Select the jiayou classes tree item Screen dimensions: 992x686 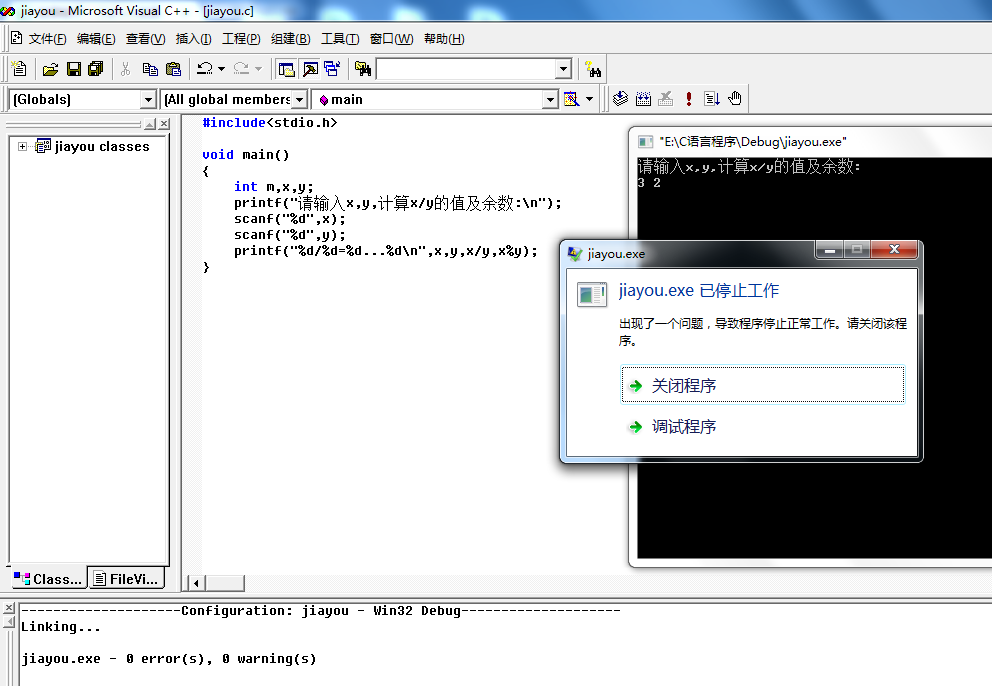[x=102, y=146]
